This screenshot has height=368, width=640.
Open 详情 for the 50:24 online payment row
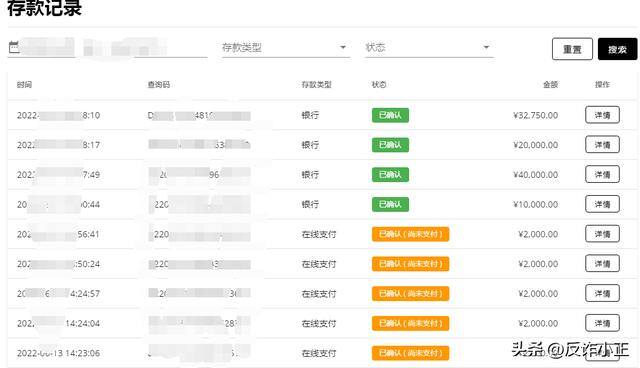coord(602,264)
